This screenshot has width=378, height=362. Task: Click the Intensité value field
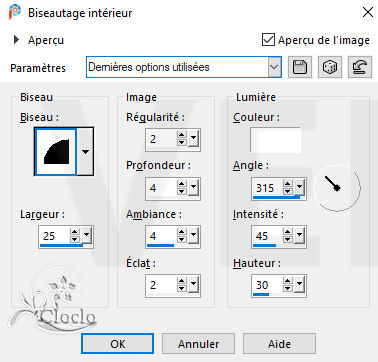click(x=268, y=236)
